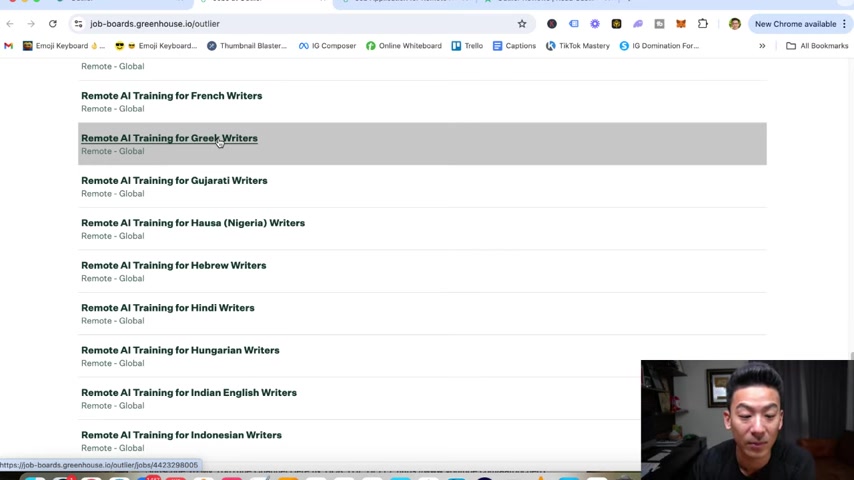Open Remote AI Training for Hausa (Nigeria) Writers
Image resolution: width=854 pixels, height=480 pixels.
click(x=193, y=223)
